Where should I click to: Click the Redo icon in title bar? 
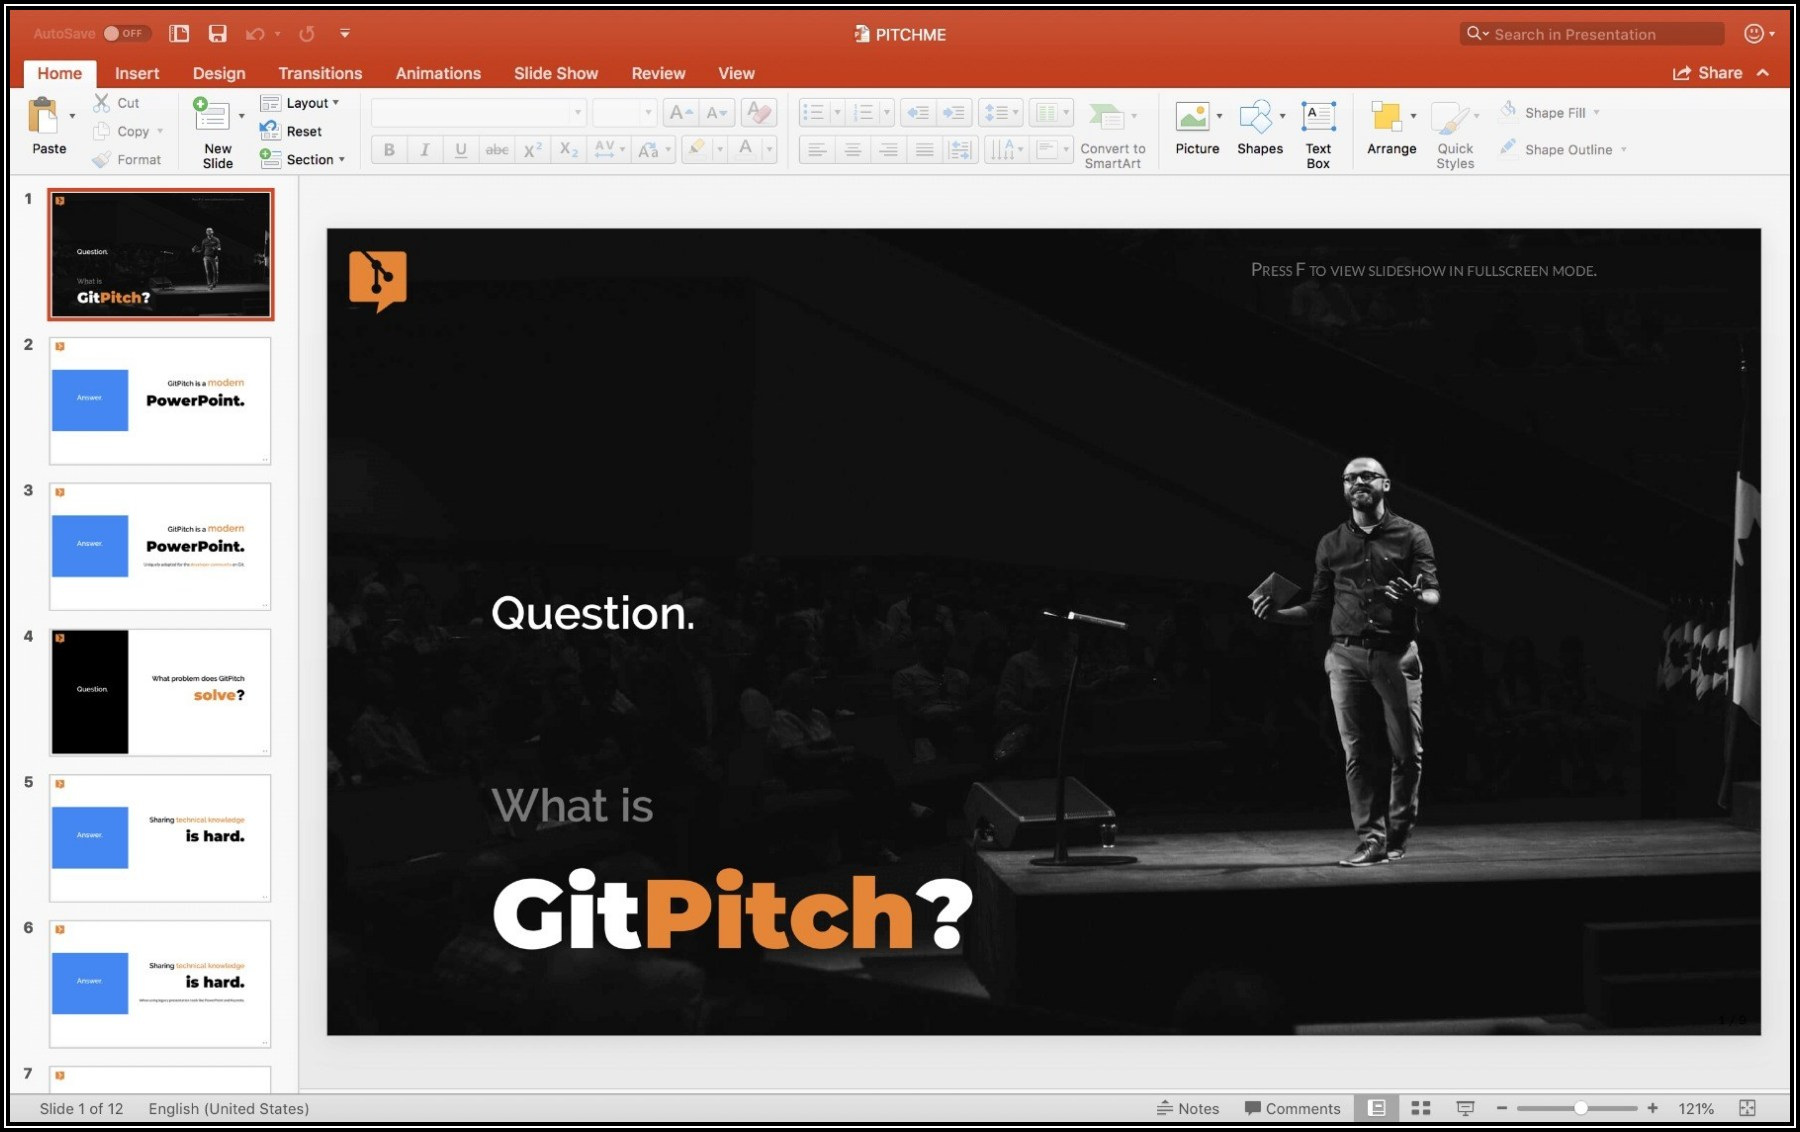point(307,34)
